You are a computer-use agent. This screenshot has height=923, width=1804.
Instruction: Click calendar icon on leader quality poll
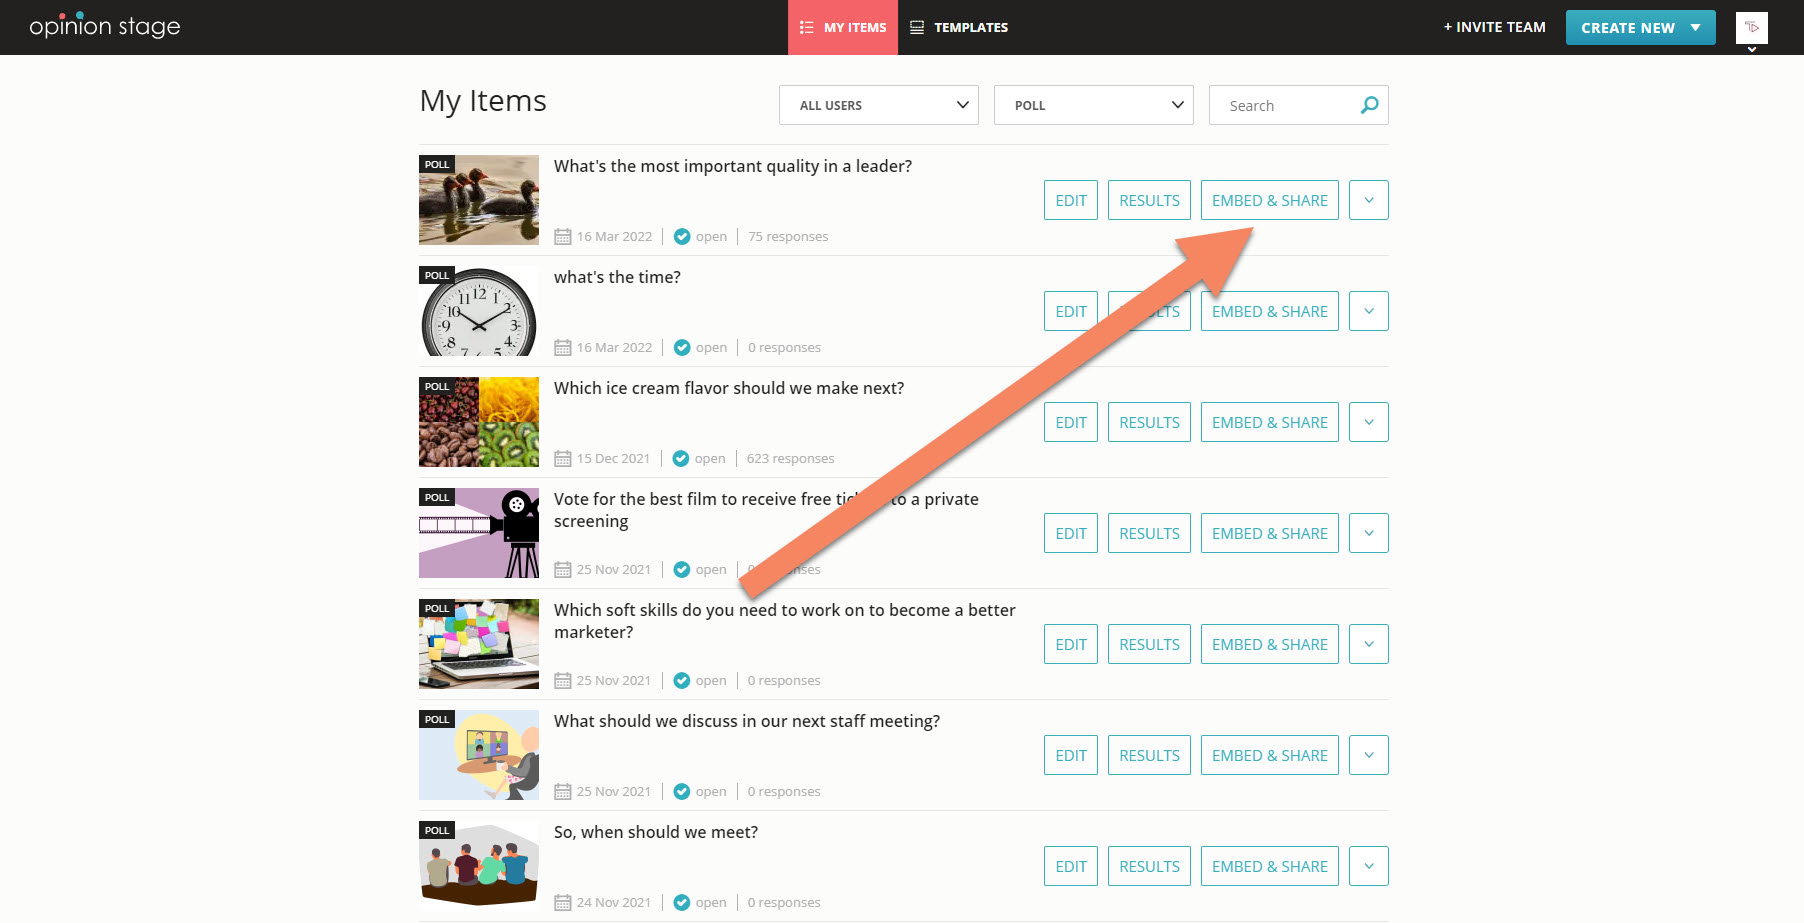coord(563,237)
